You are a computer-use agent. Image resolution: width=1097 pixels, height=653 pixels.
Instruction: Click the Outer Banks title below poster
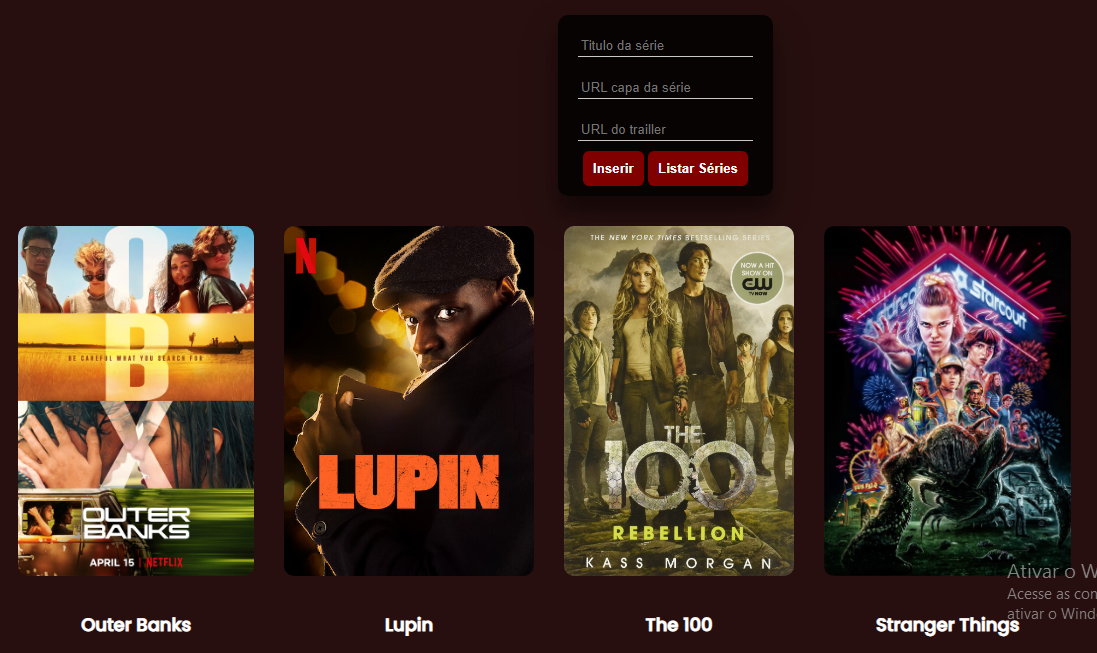click(x=136, y=625)
